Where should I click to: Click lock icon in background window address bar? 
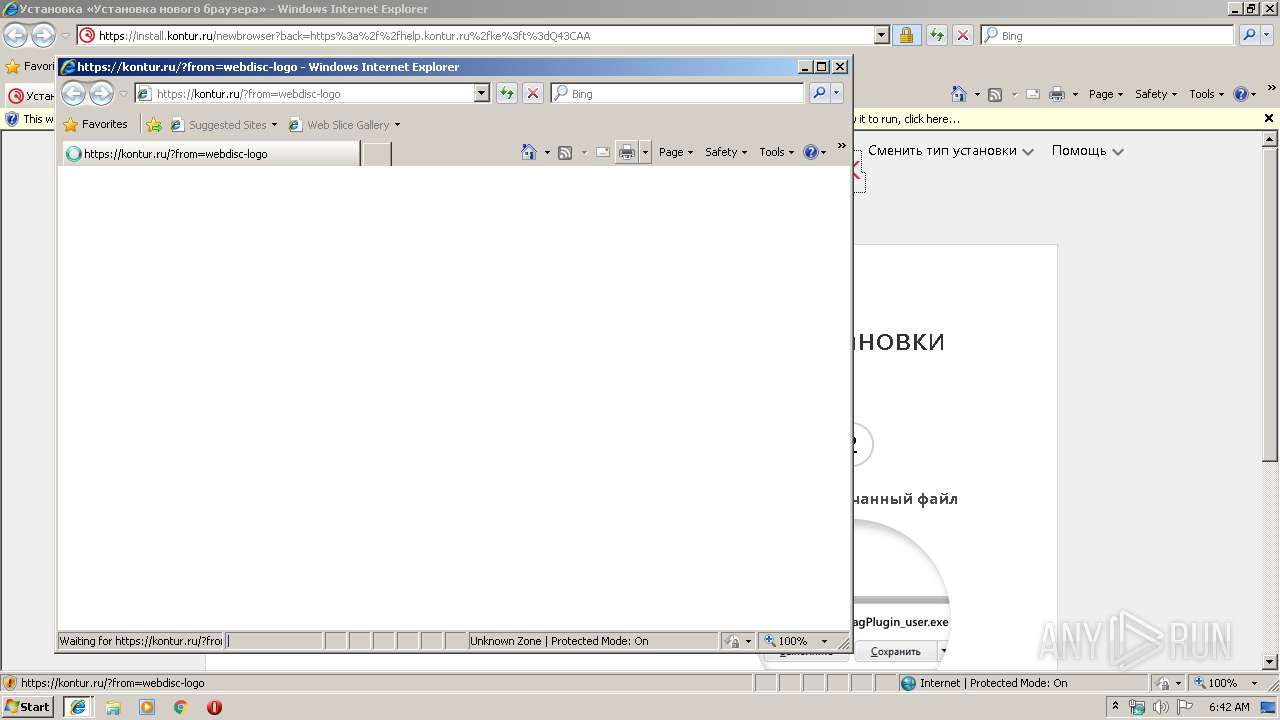pos(906,35)
